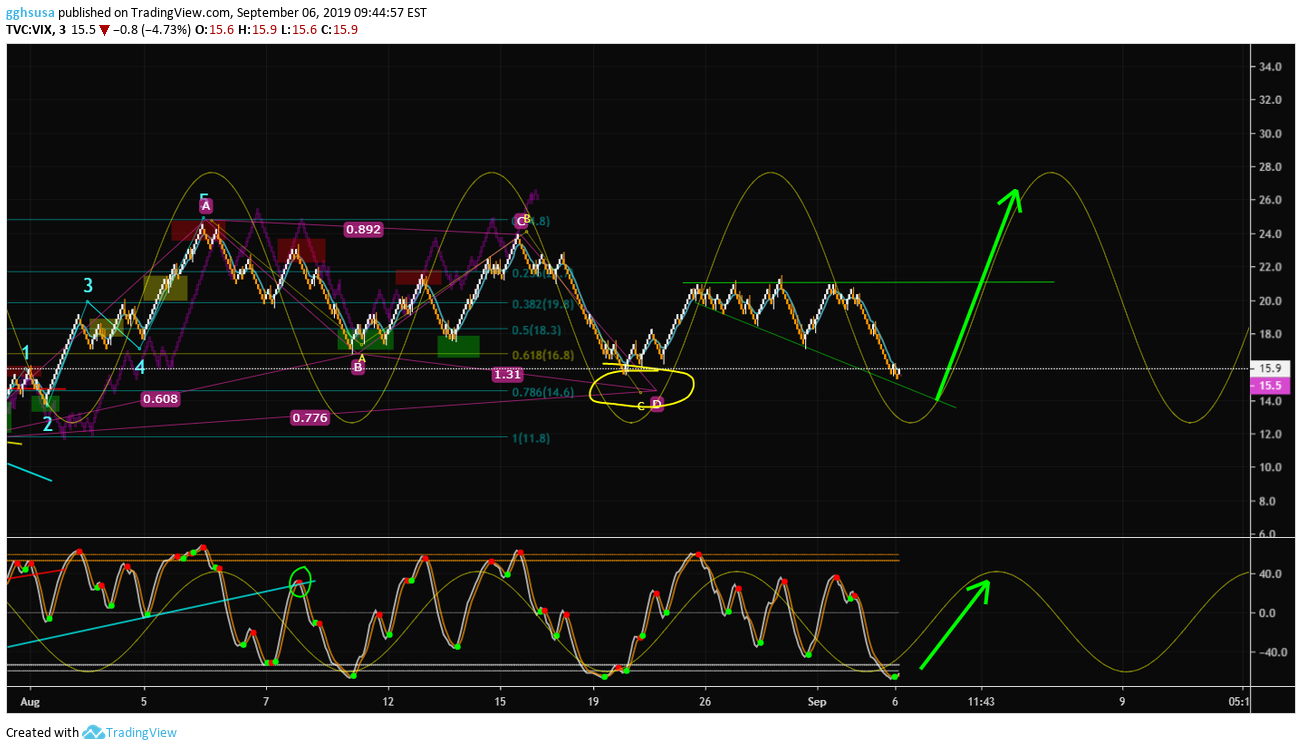Click the author name gghsusa
Screen dimensions: 1302x750
tap(29, 13)
